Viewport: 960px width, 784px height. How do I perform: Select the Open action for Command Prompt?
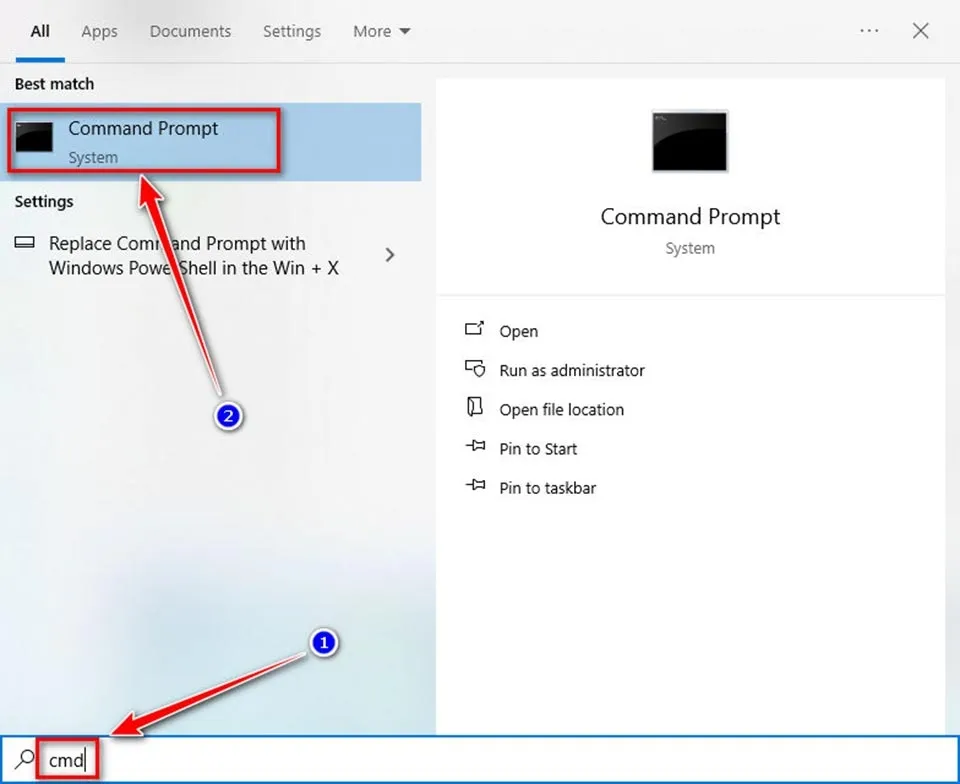(517, 331)
